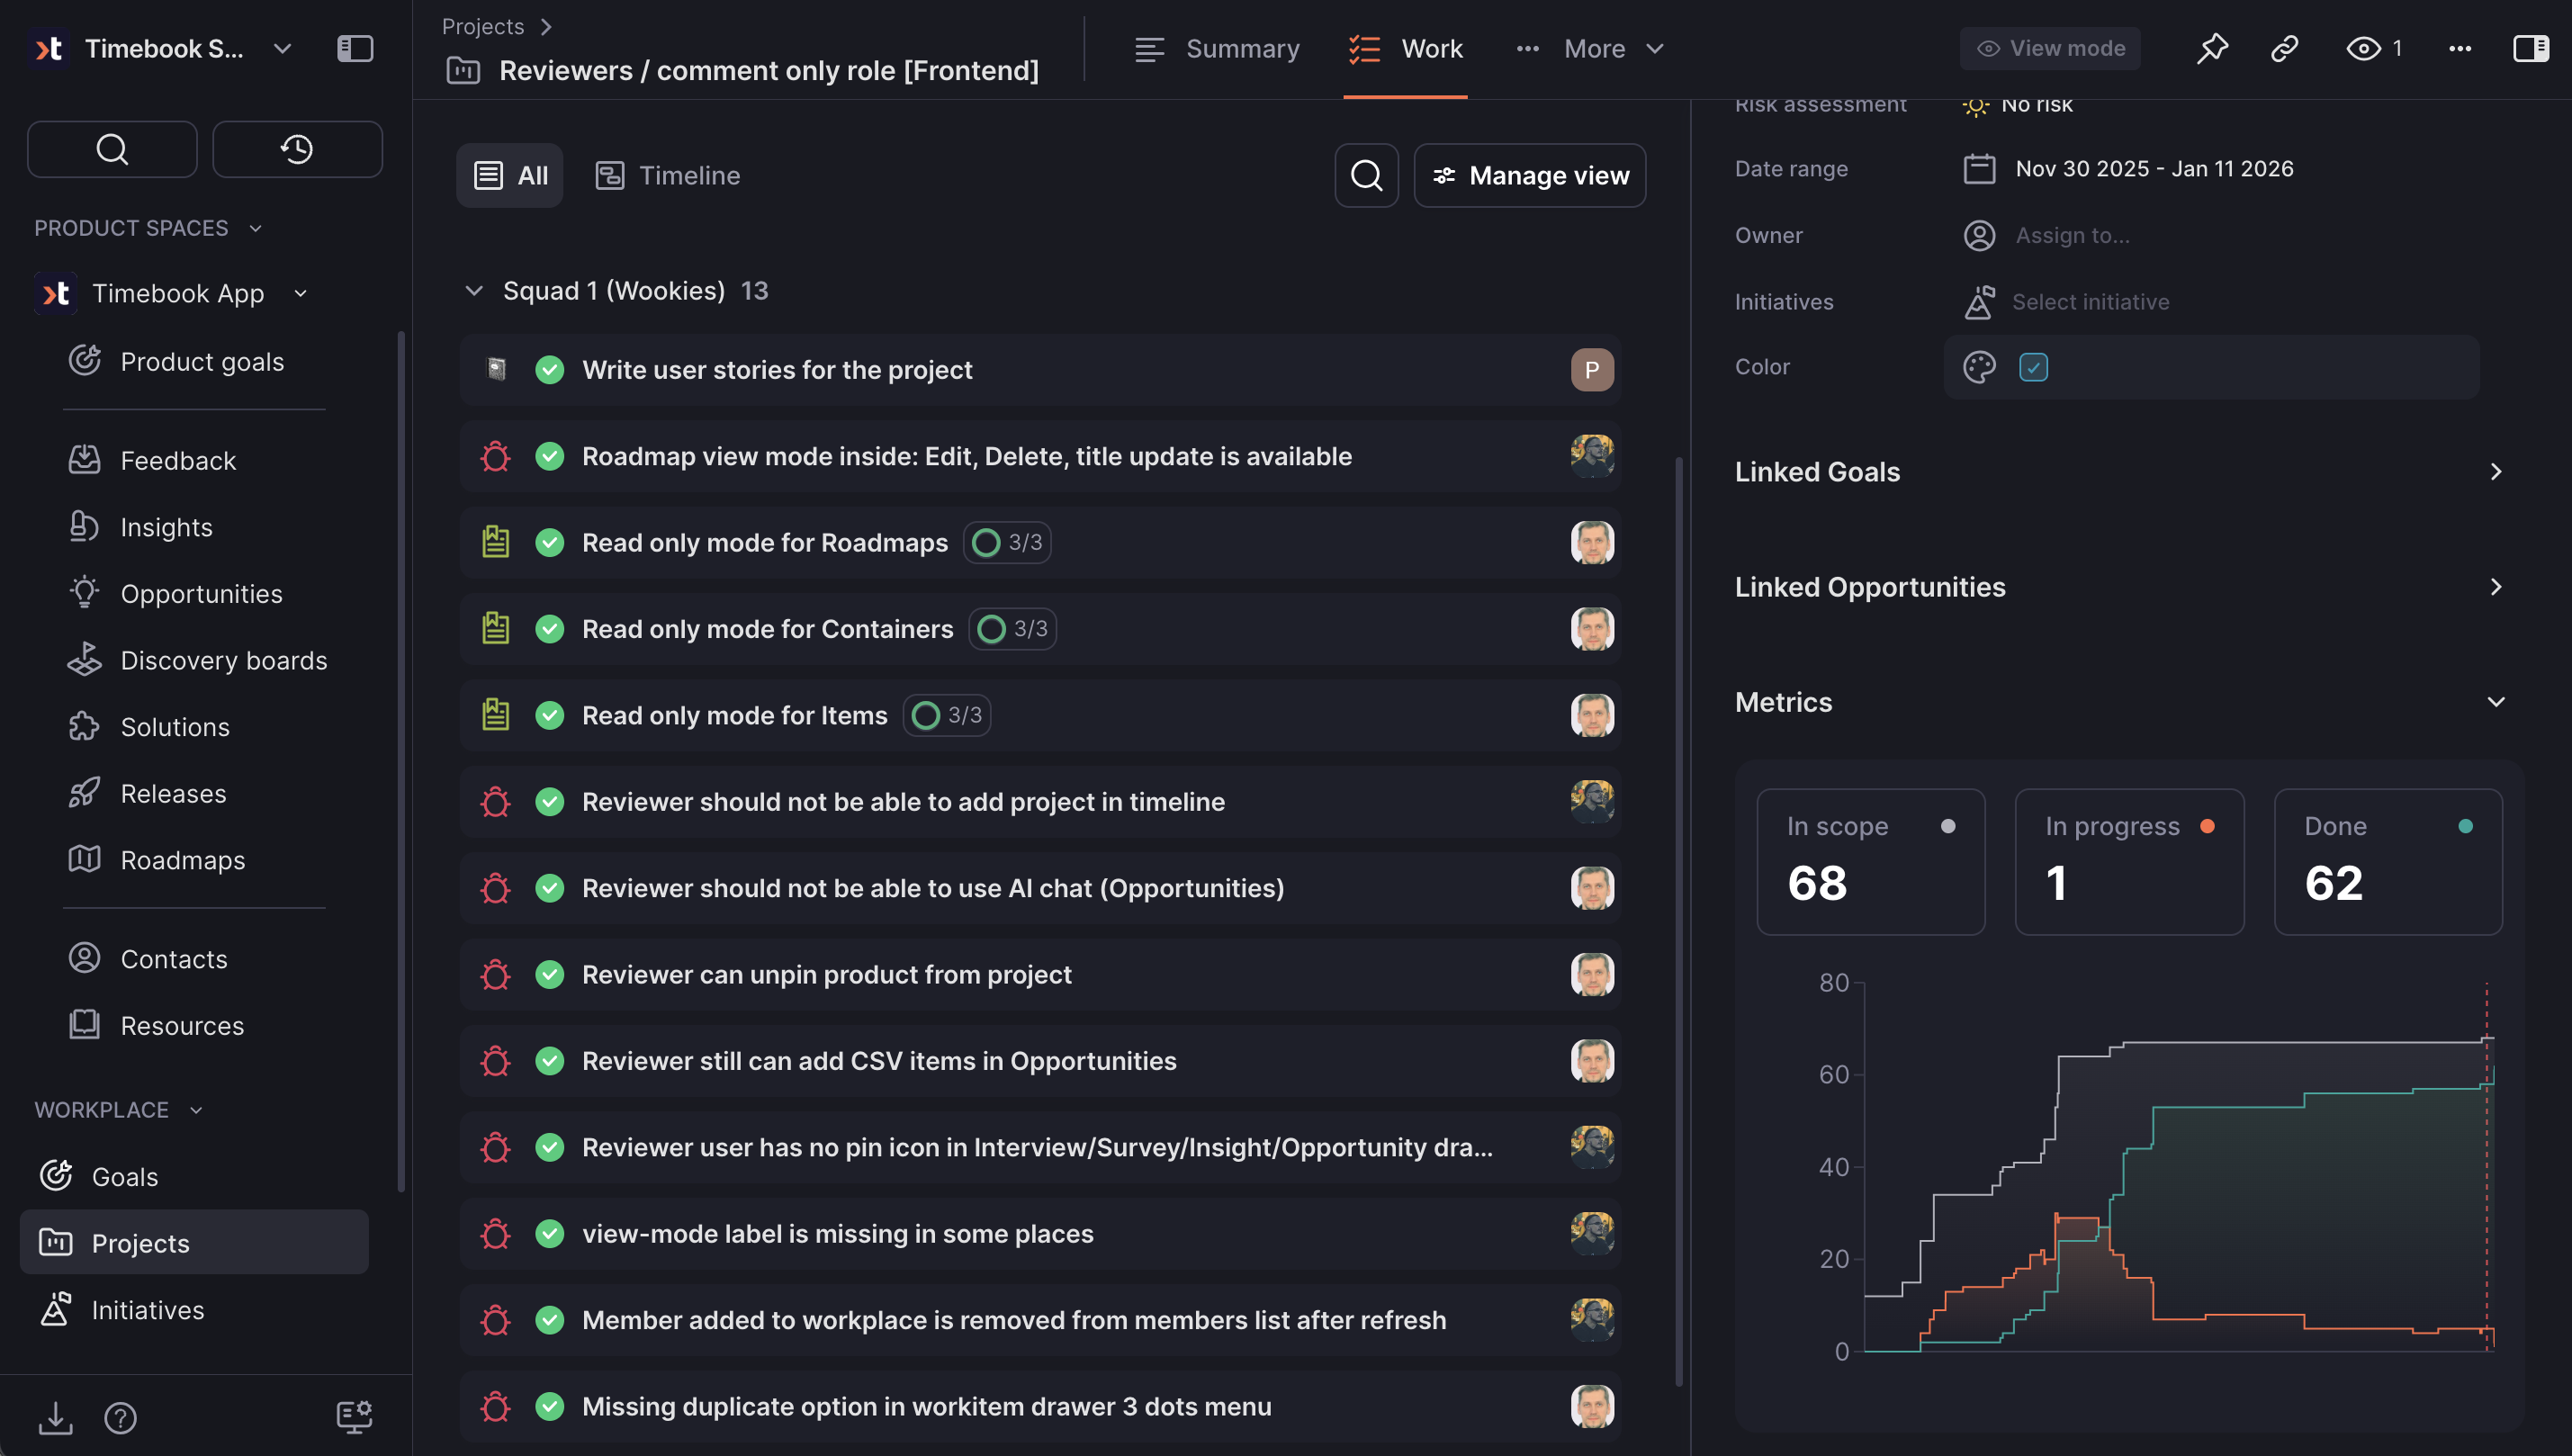Open the recent history clock icon
The height and width of the screenshot is (1456, 2572).
(x=297, y=149)
